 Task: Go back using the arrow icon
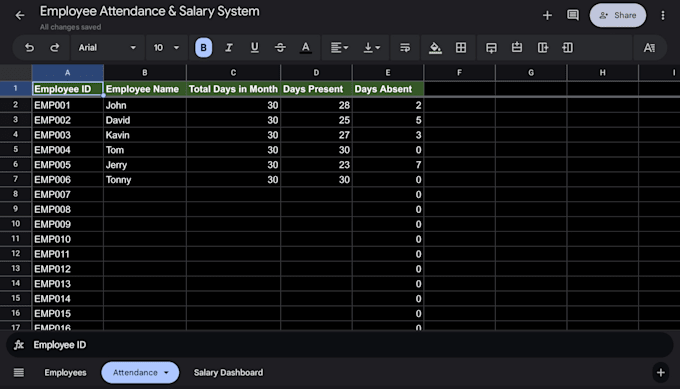20,16
